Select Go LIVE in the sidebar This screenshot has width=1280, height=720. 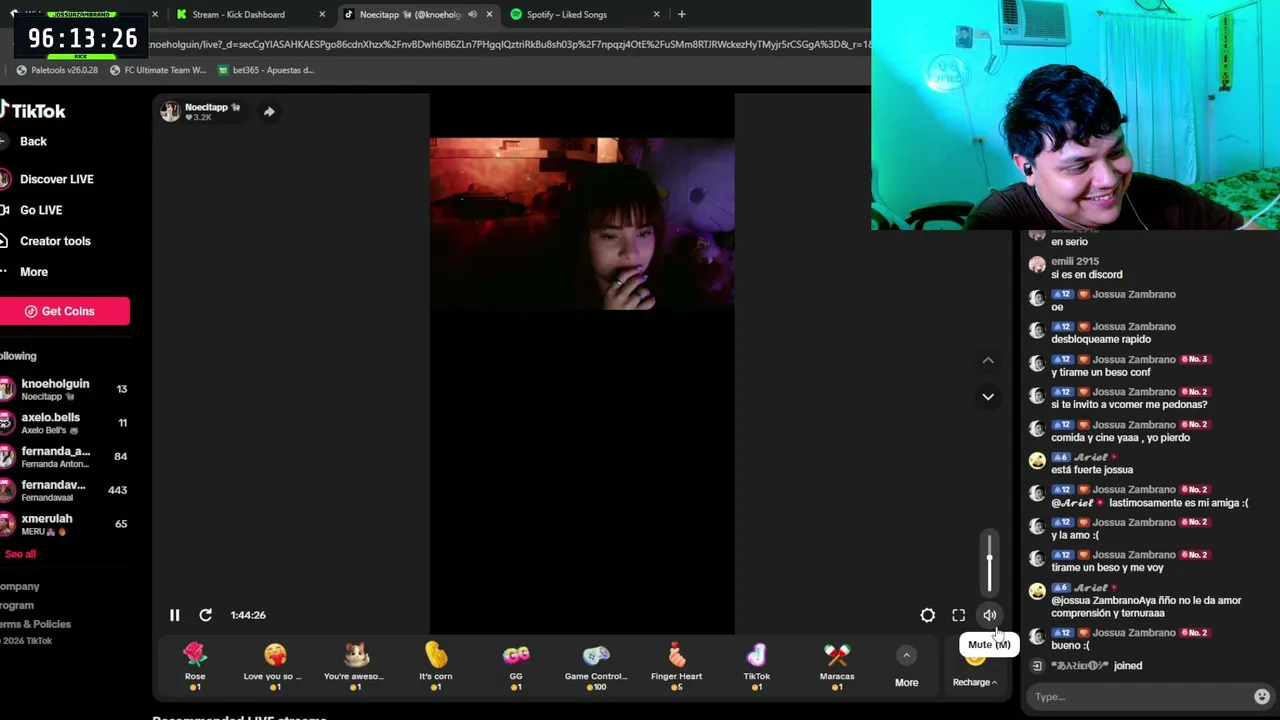(x=41, y=210)
